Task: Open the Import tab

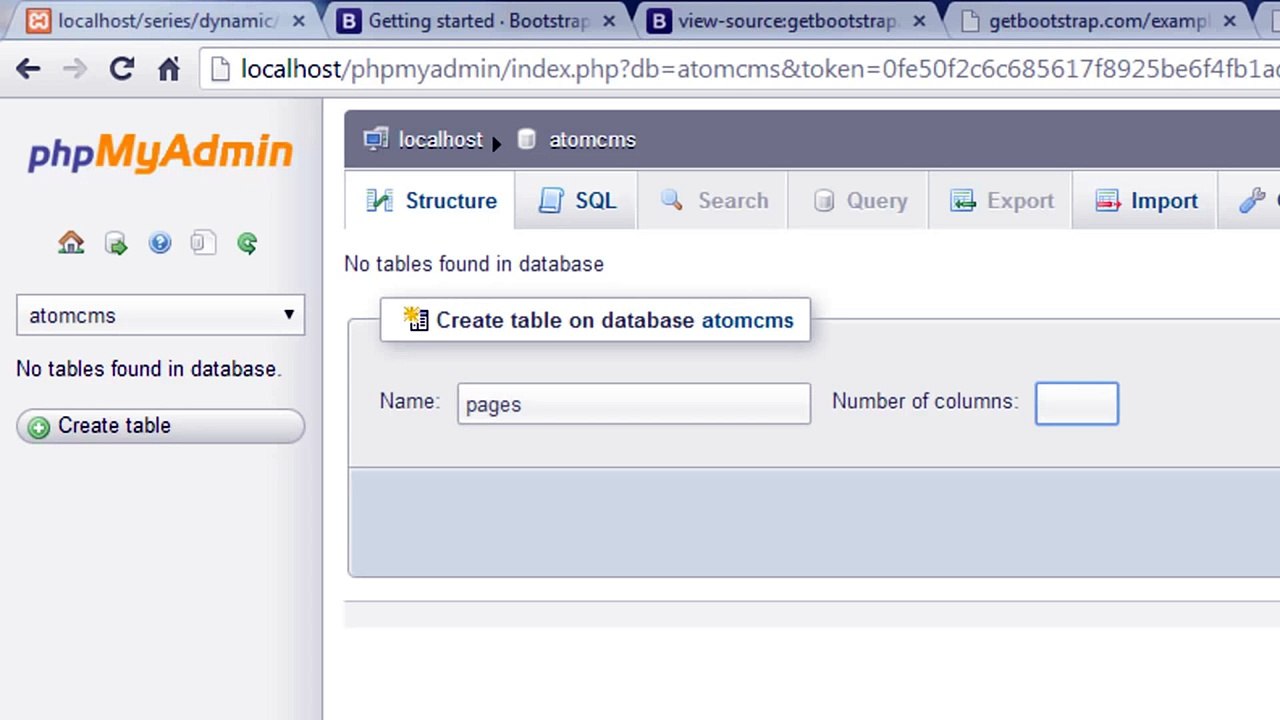Action: point(1144,201)
